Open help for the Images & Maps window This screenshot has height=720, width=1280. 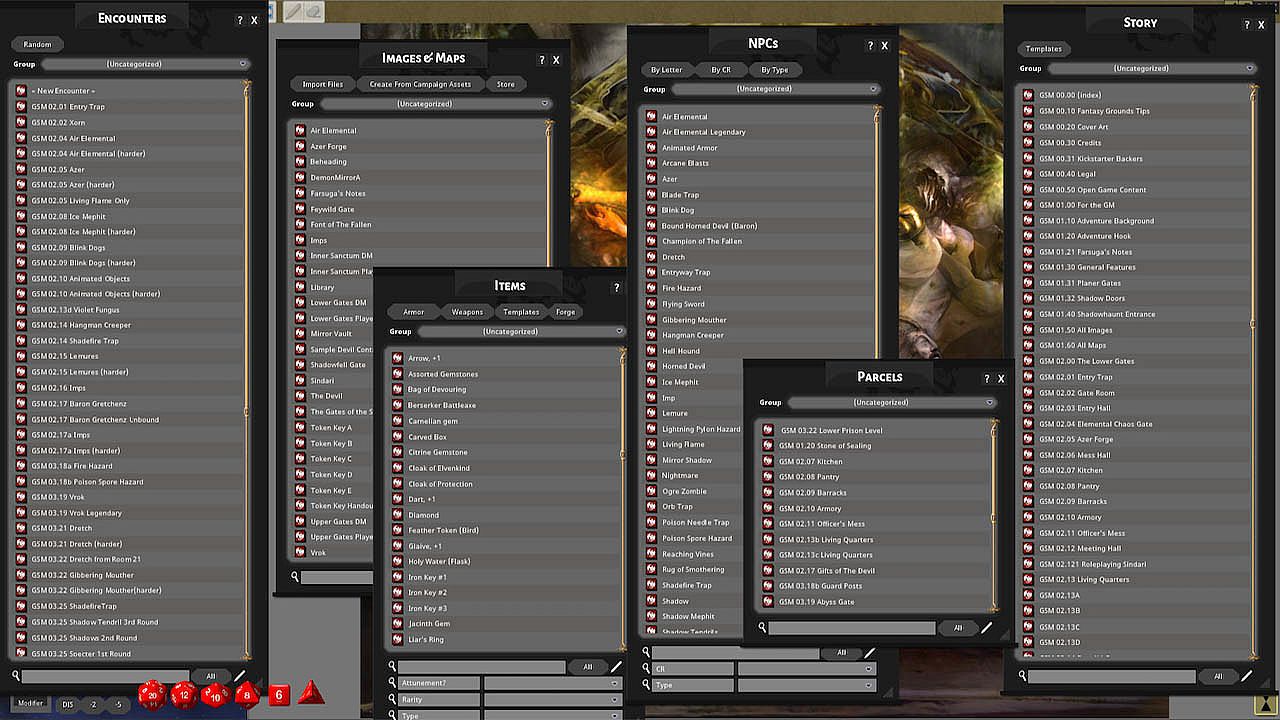(x=542, y=60)
